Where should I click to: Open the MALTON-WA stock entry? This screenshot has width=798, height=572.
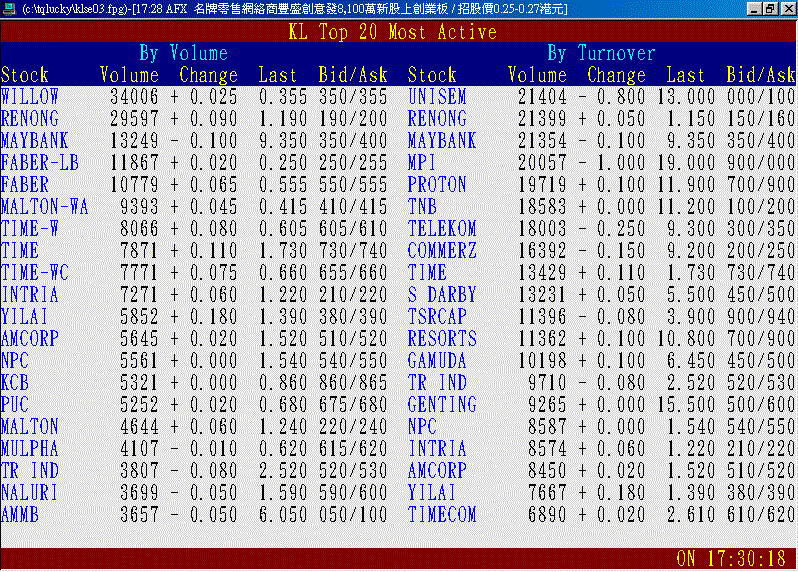(x=45, y=207)
